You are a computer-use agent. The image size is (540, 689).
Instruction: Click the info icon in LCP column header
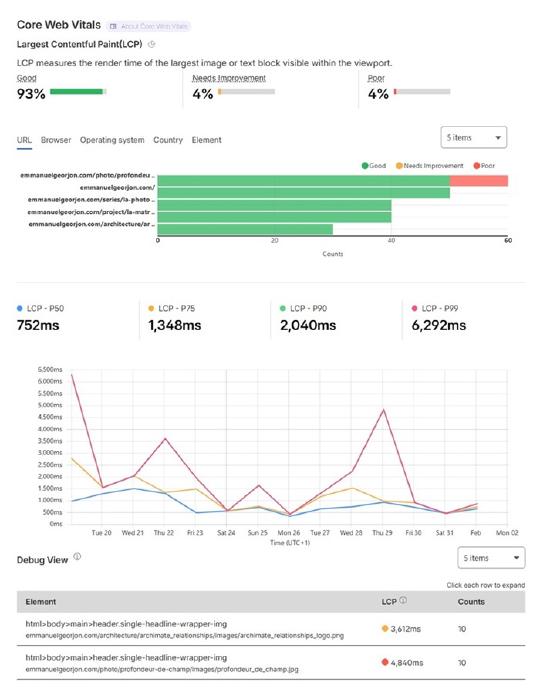[402, 600]
